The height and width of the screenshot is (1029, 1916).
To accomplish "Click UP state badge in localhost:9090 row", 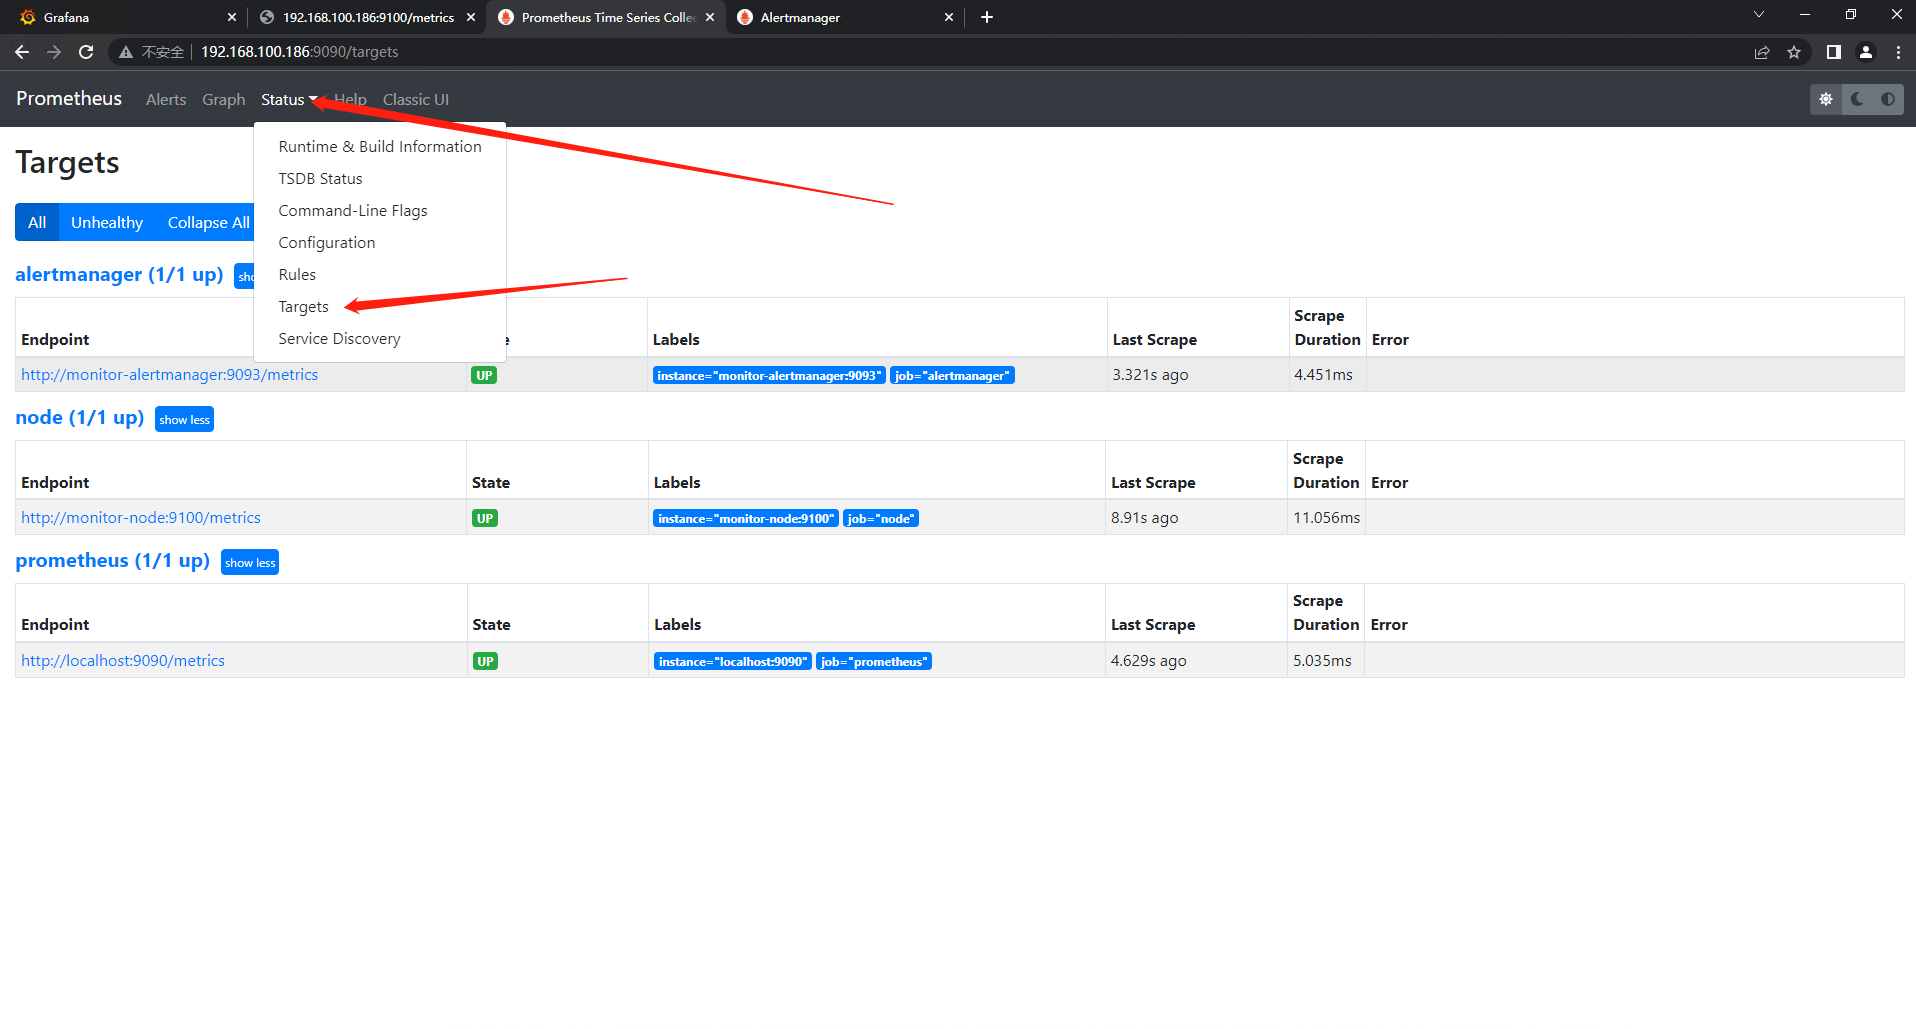I will [485, 661].
